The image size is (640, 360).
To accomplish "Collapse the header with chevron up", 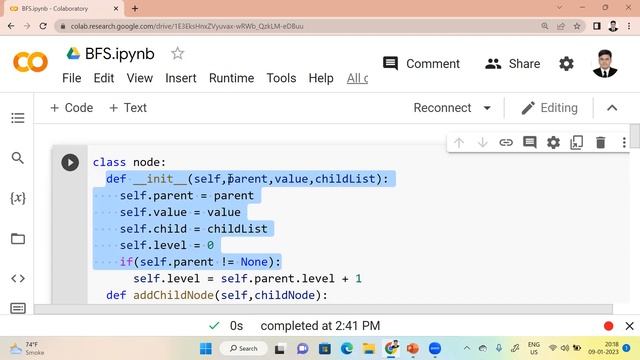I will (612, 108).
